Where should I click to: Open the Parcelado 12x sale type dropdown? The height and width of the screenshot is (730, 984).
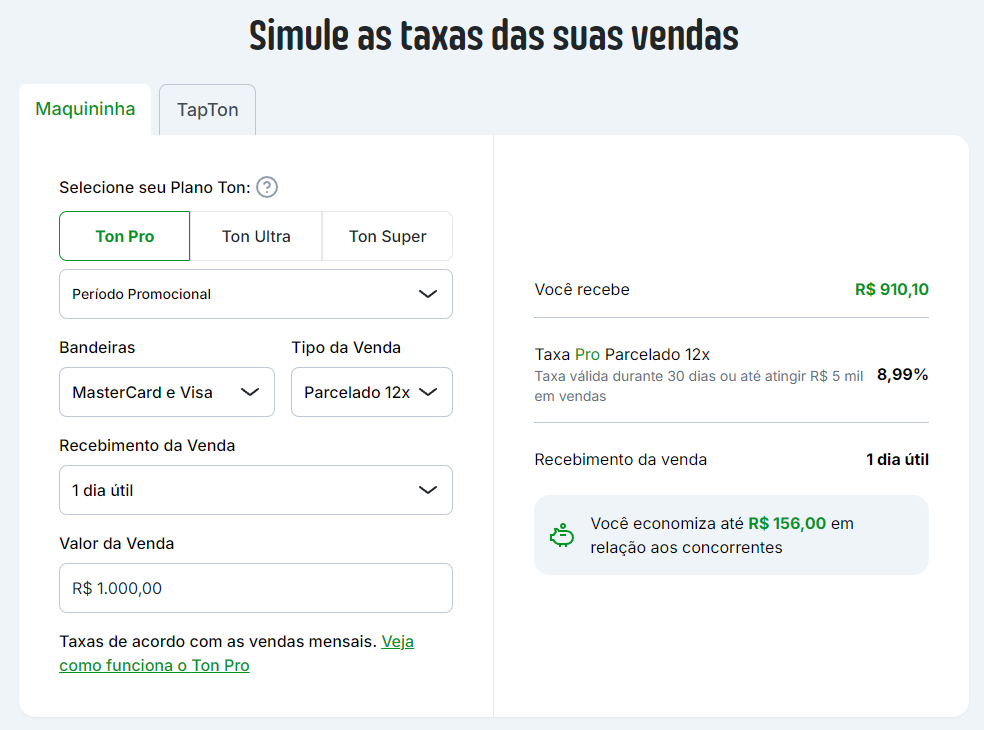372,392
